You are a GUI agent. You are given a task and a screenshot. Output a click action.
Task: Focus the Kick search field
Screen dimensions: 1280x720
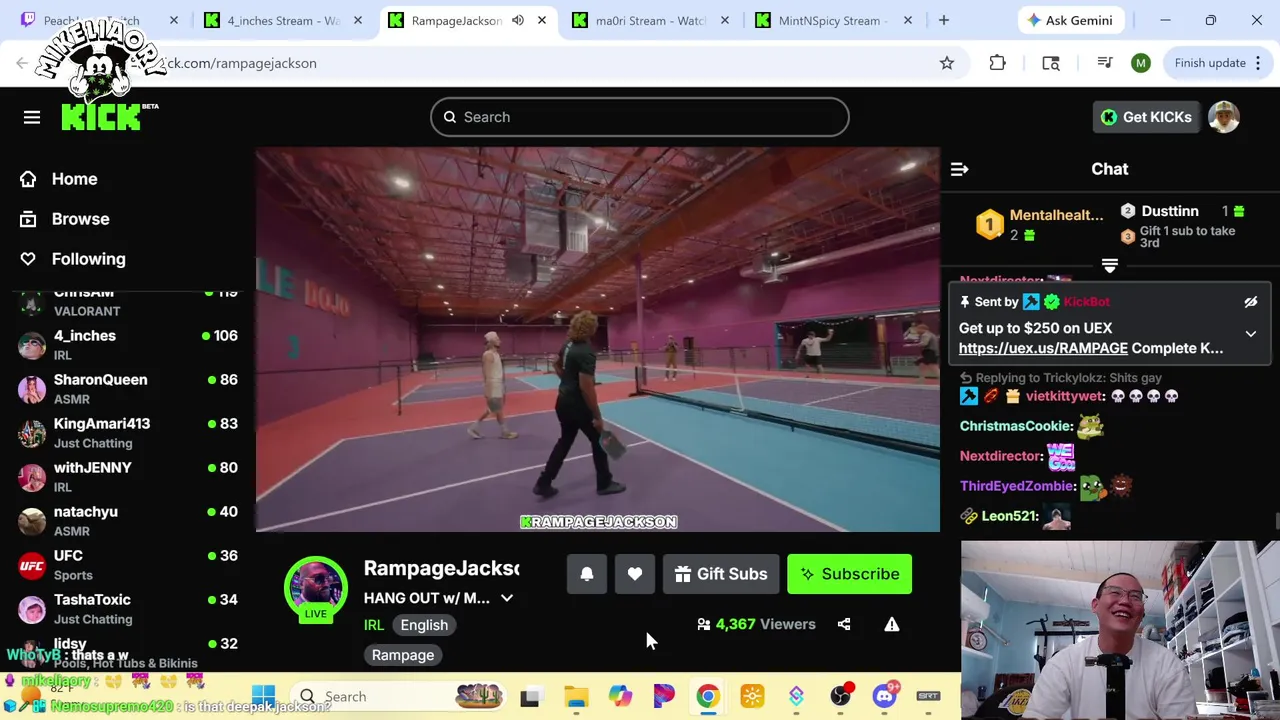click(x=640, y=117)
